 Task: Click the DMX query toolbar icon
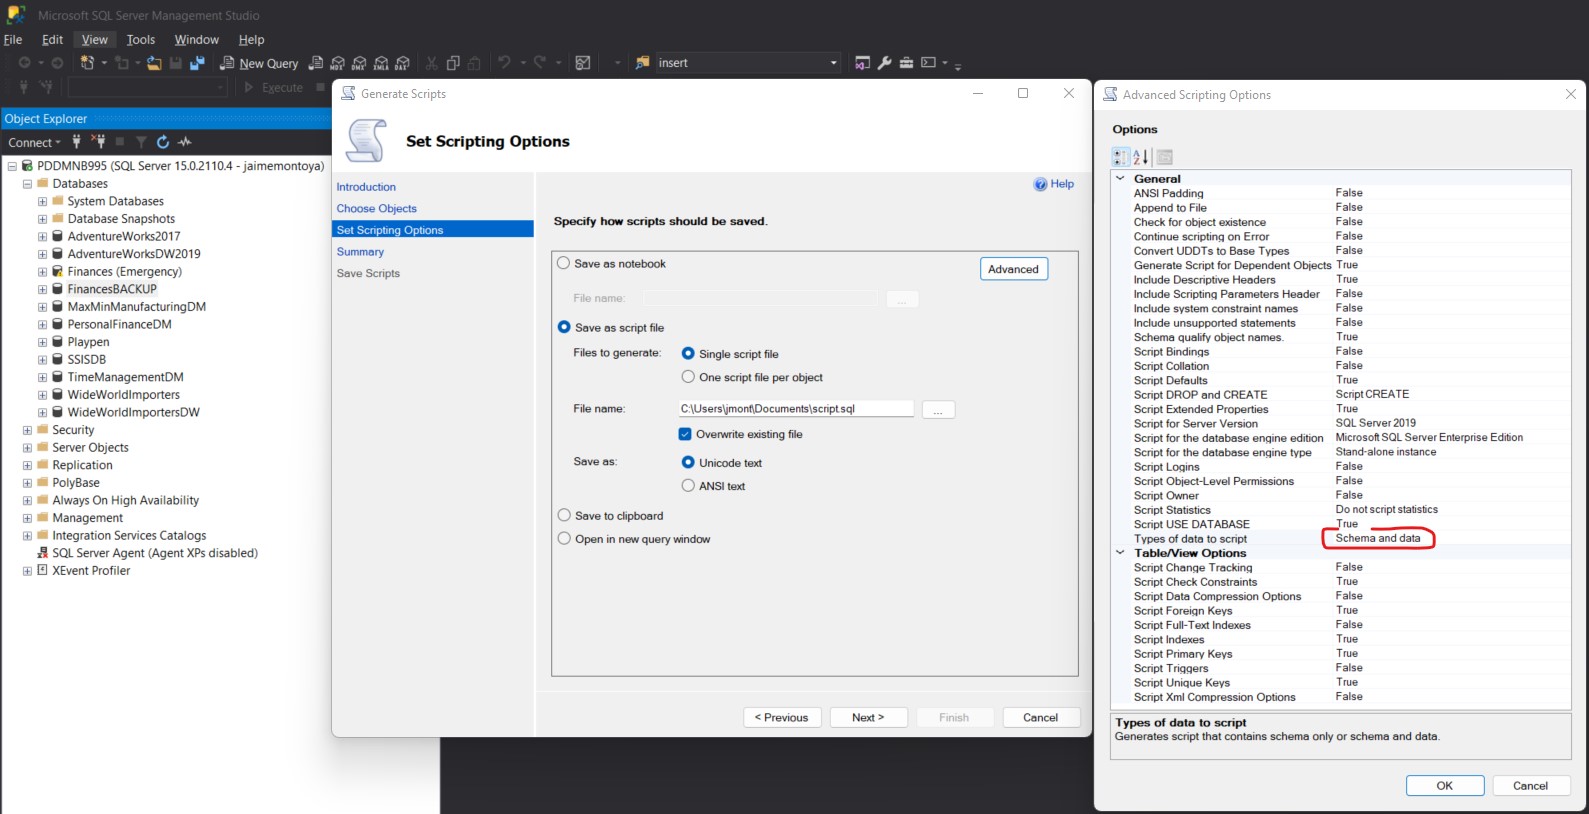click(x=359, y=63)
